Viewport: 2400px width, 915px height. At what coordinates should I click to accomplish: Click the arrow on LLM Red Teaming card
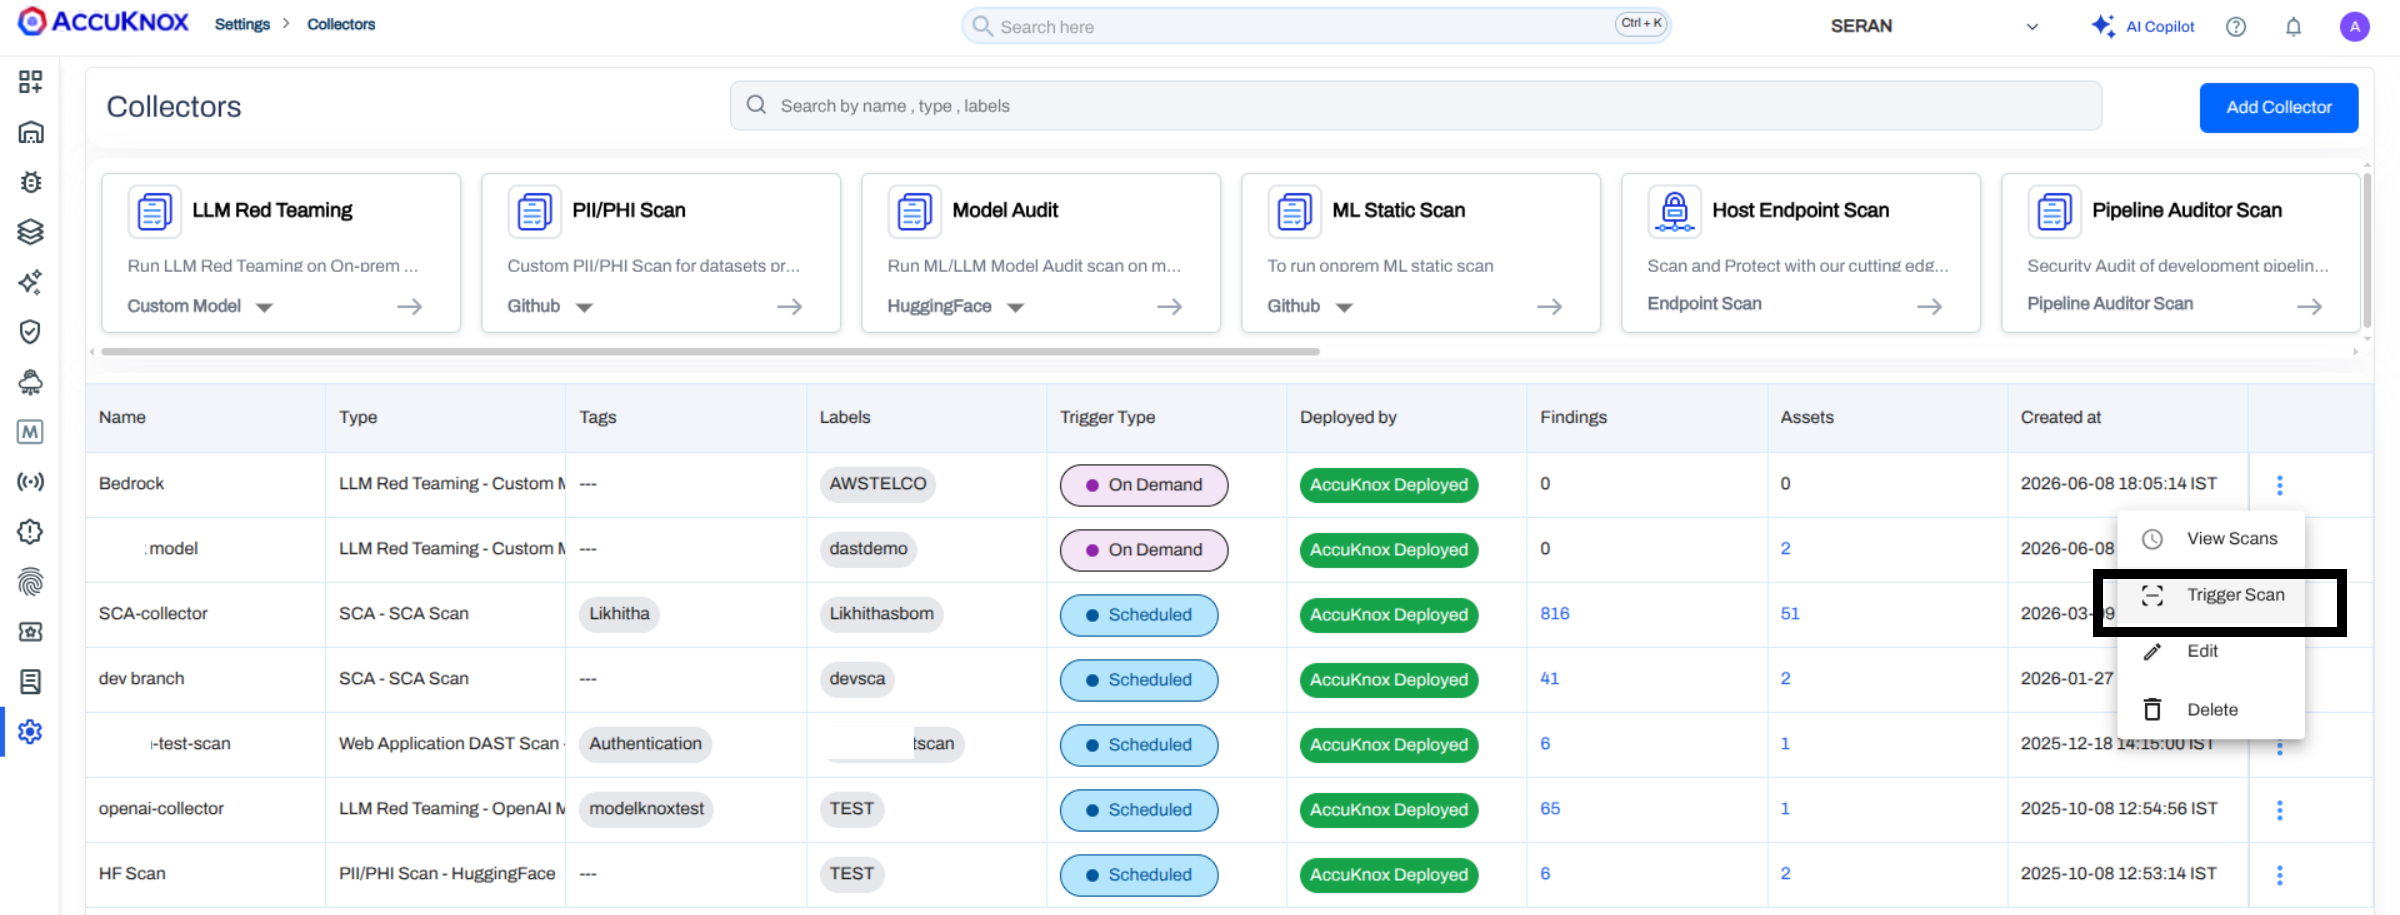pyautogui.click(x=410, y=306)
